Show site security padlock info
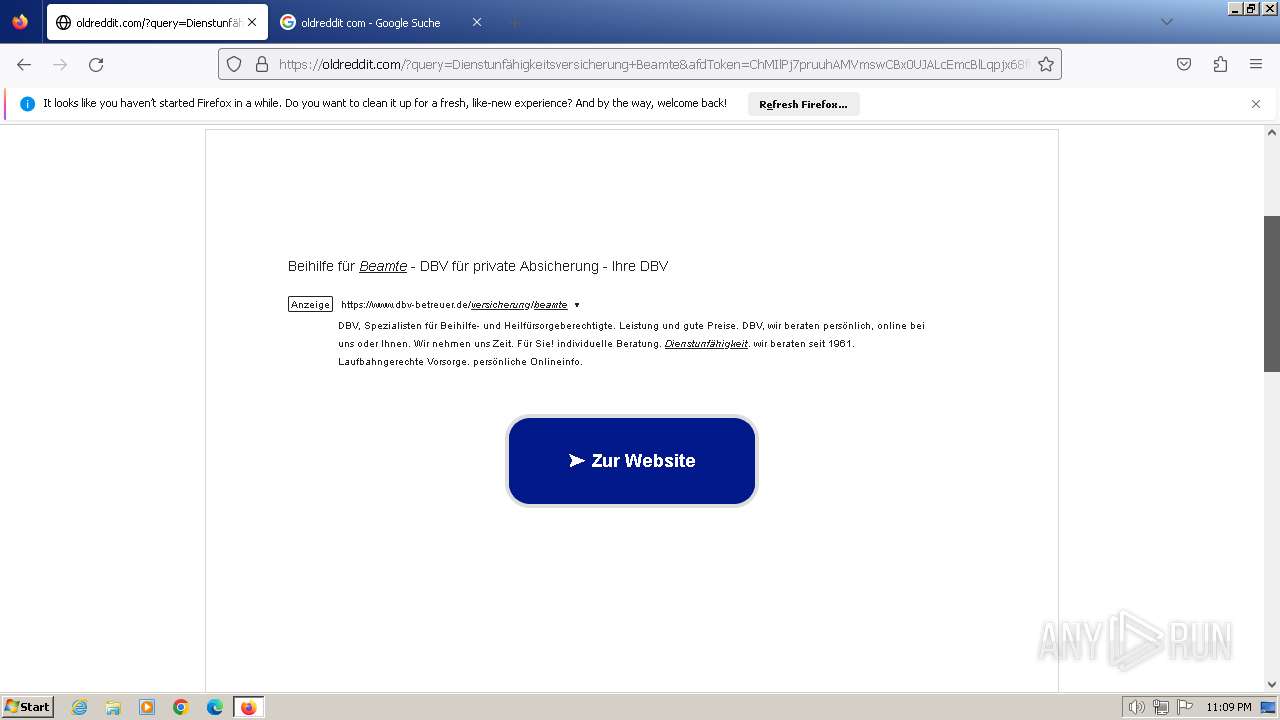 click(262, 64)
